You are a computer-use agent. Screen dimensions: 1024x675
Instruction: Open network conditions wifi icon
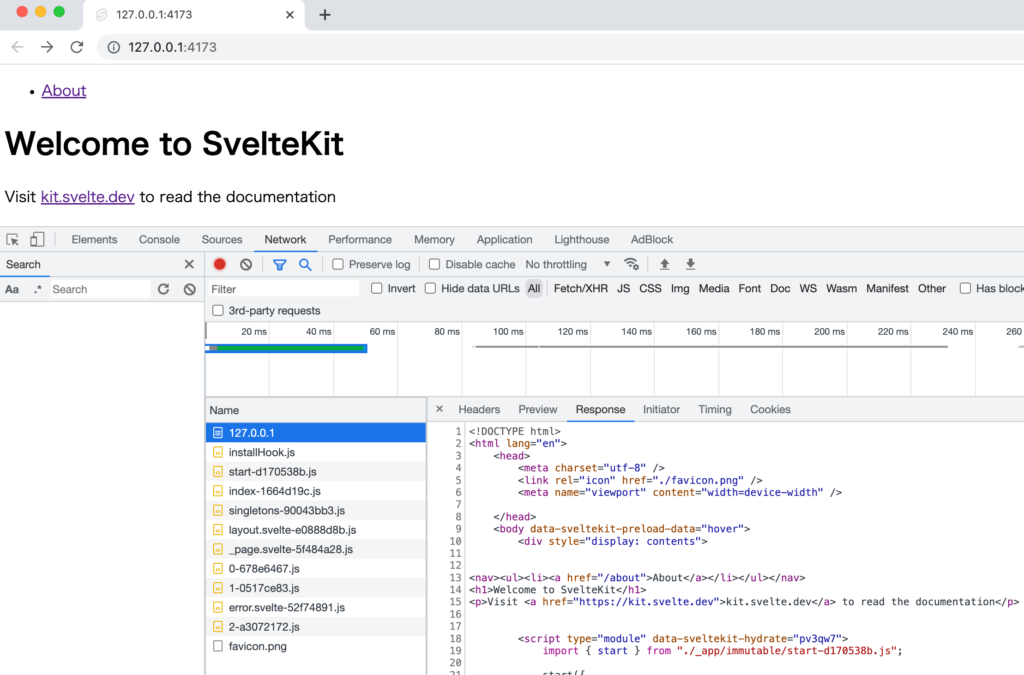coord(631,264)
